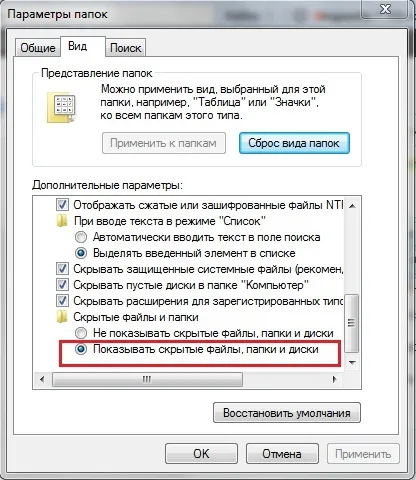Click the При вводе текста в режиме Список label
The height and width of the screenshot is (480, 416).
170,221
